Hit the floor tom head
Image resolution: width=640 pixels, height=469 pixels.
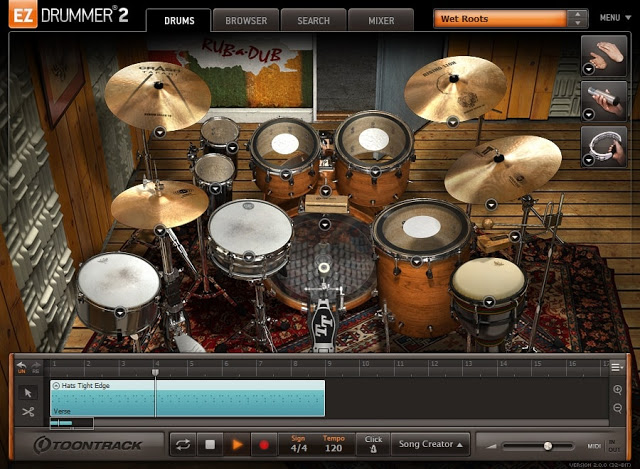[422, 227]
